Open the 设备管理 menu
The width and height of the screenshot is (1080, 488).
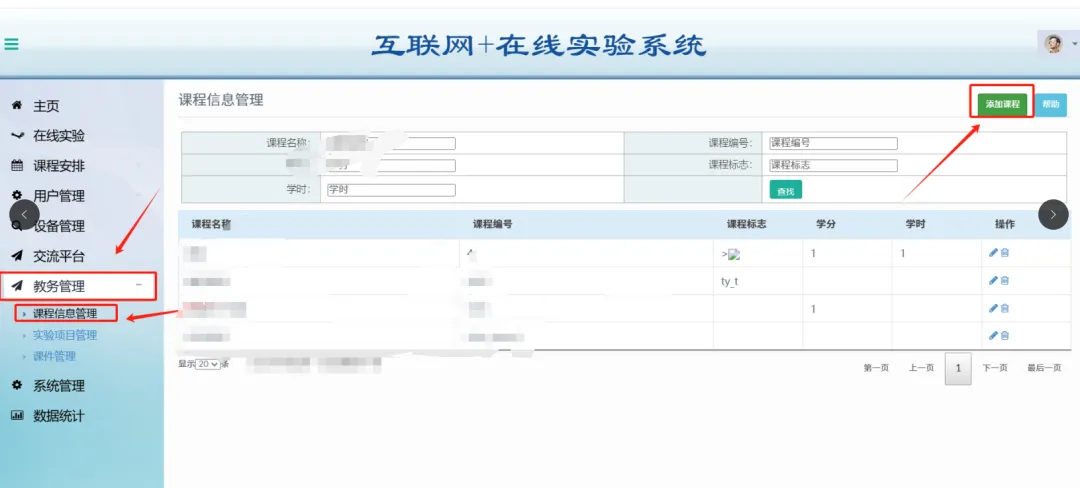click(59, 226)
